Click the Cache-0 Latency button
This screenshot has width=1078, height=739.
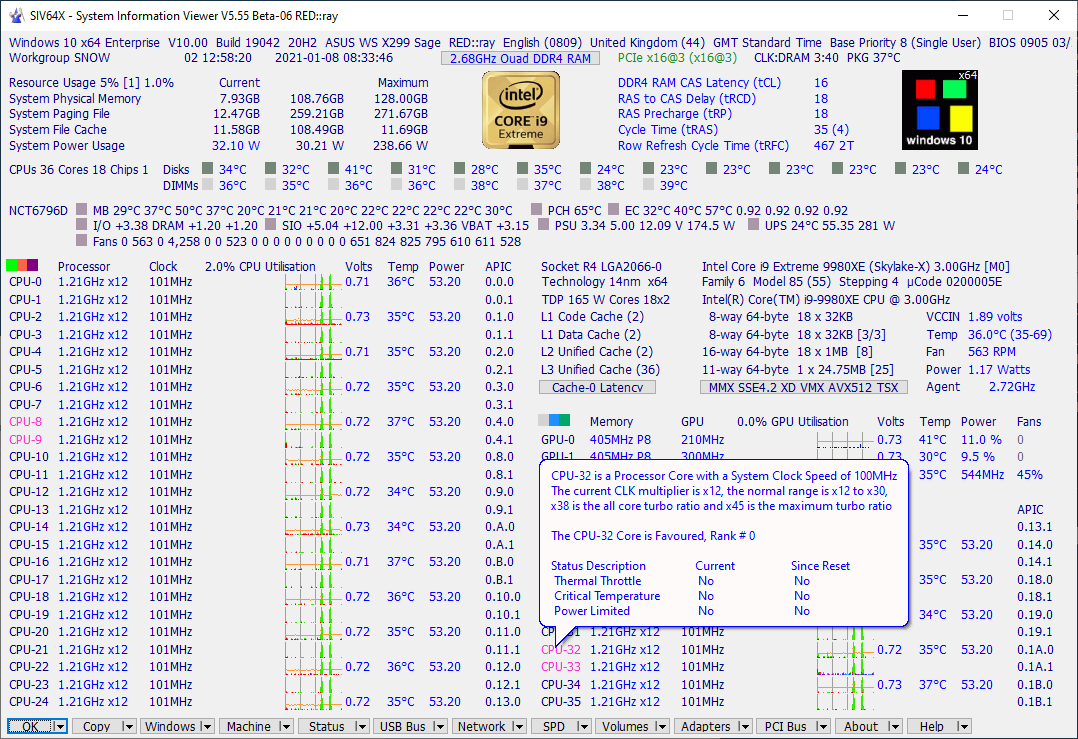597,387
